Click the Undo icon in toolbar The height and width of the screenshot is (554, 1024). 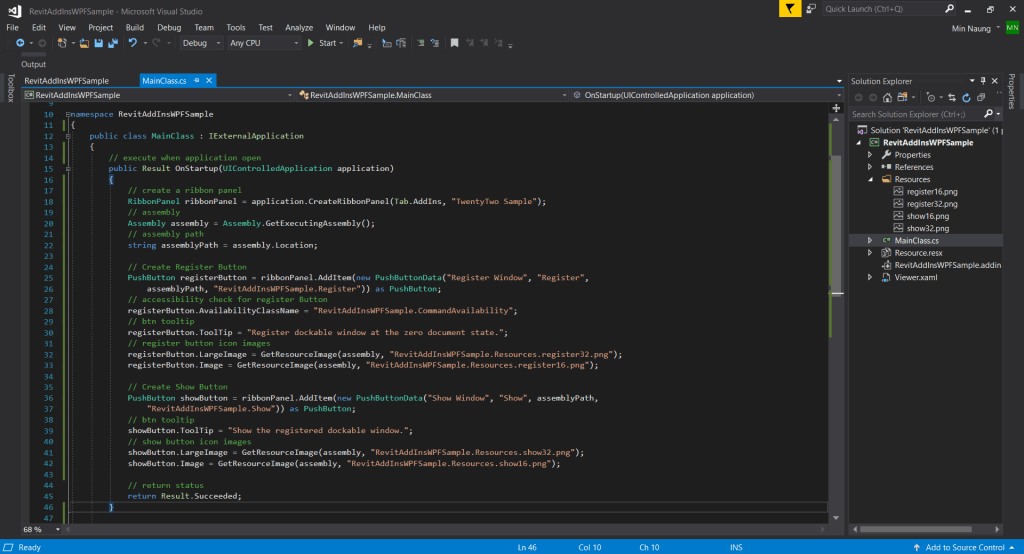[x=131, y=43]
